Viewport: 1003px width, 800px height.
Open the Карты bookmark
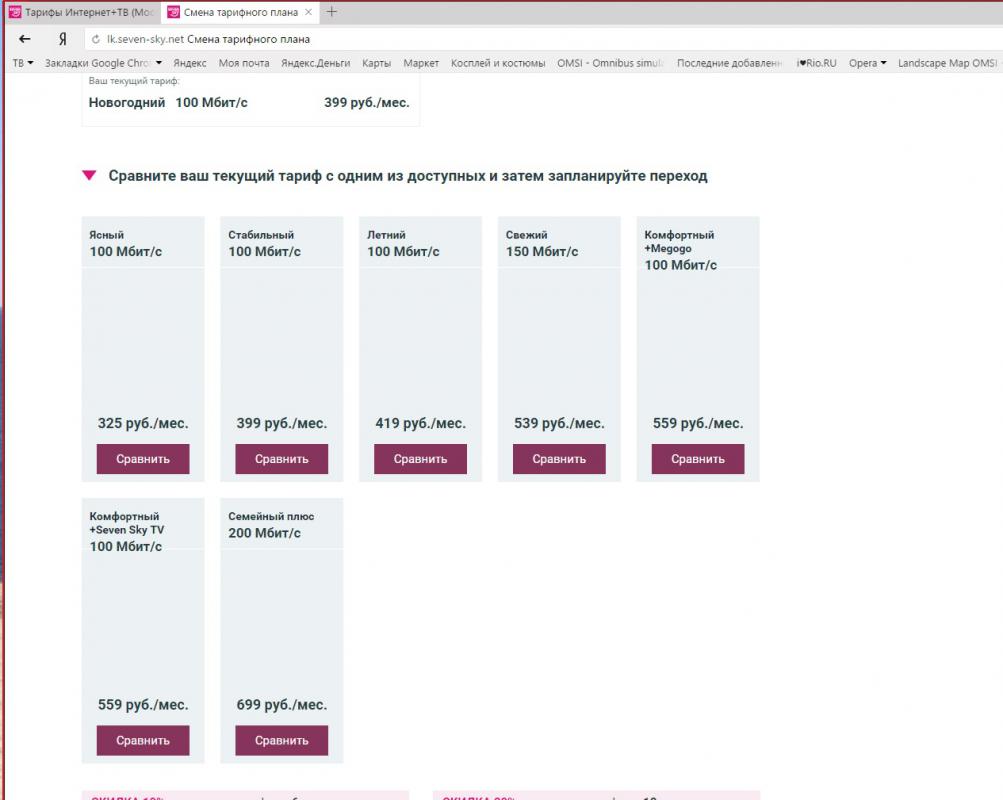[376, 63]
